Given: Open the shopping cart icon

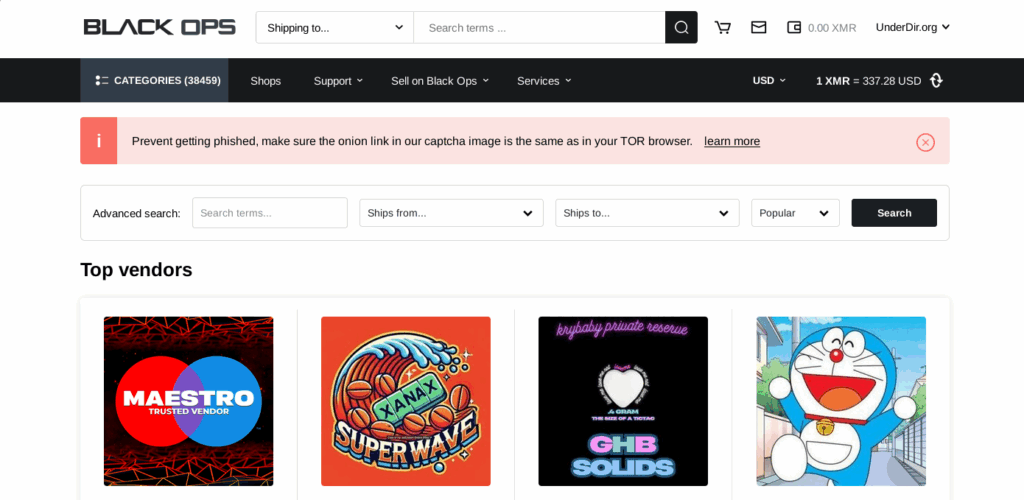Looking at the screenshot, I should [722, 28].
